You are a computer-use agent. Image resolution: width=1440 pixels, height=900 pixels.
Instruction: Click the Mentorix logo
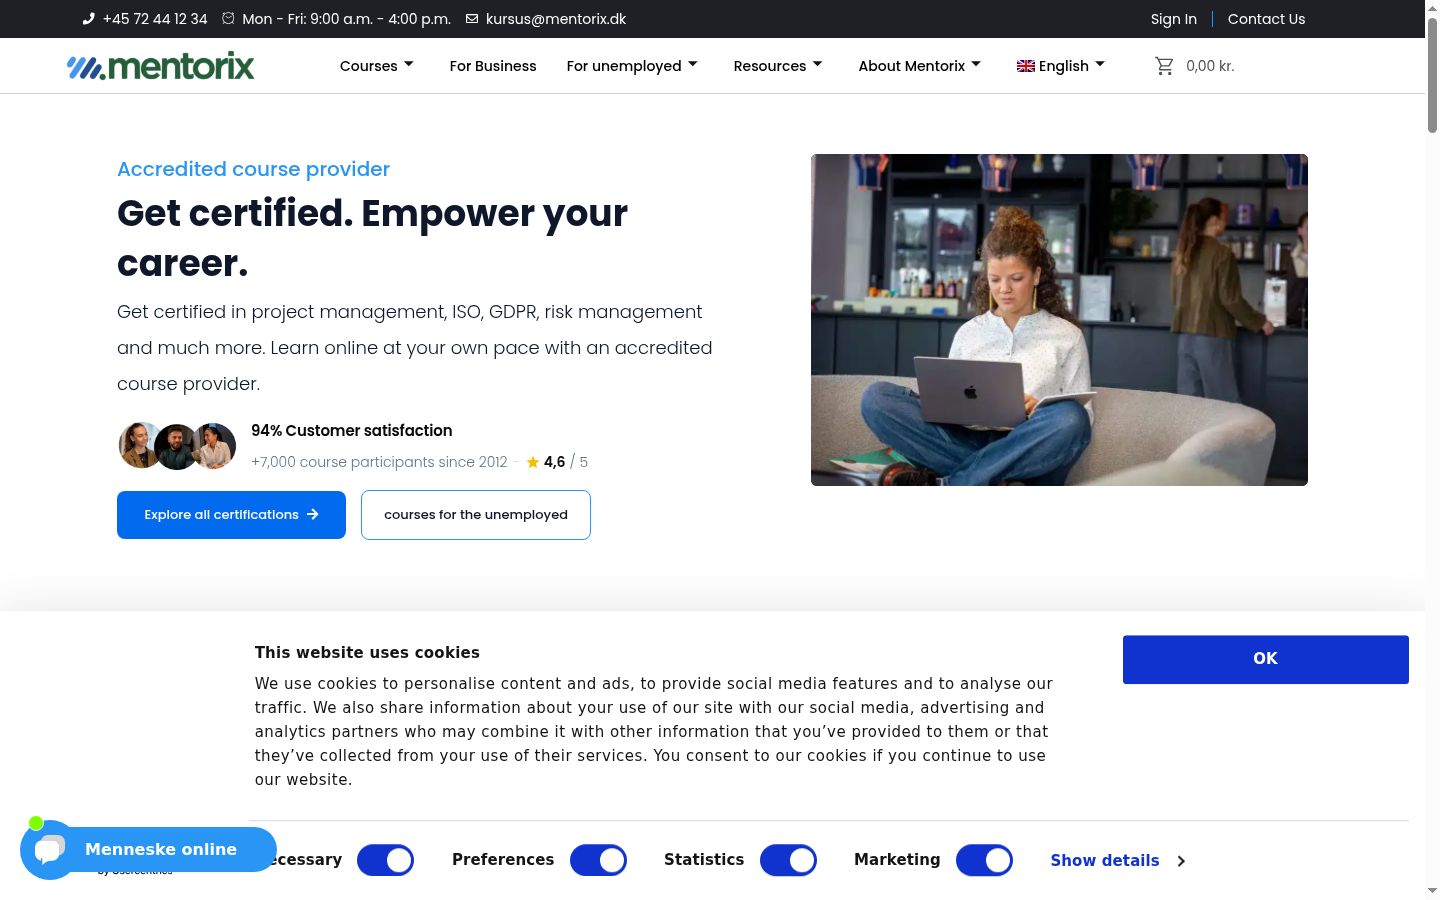tap(160, 66)
